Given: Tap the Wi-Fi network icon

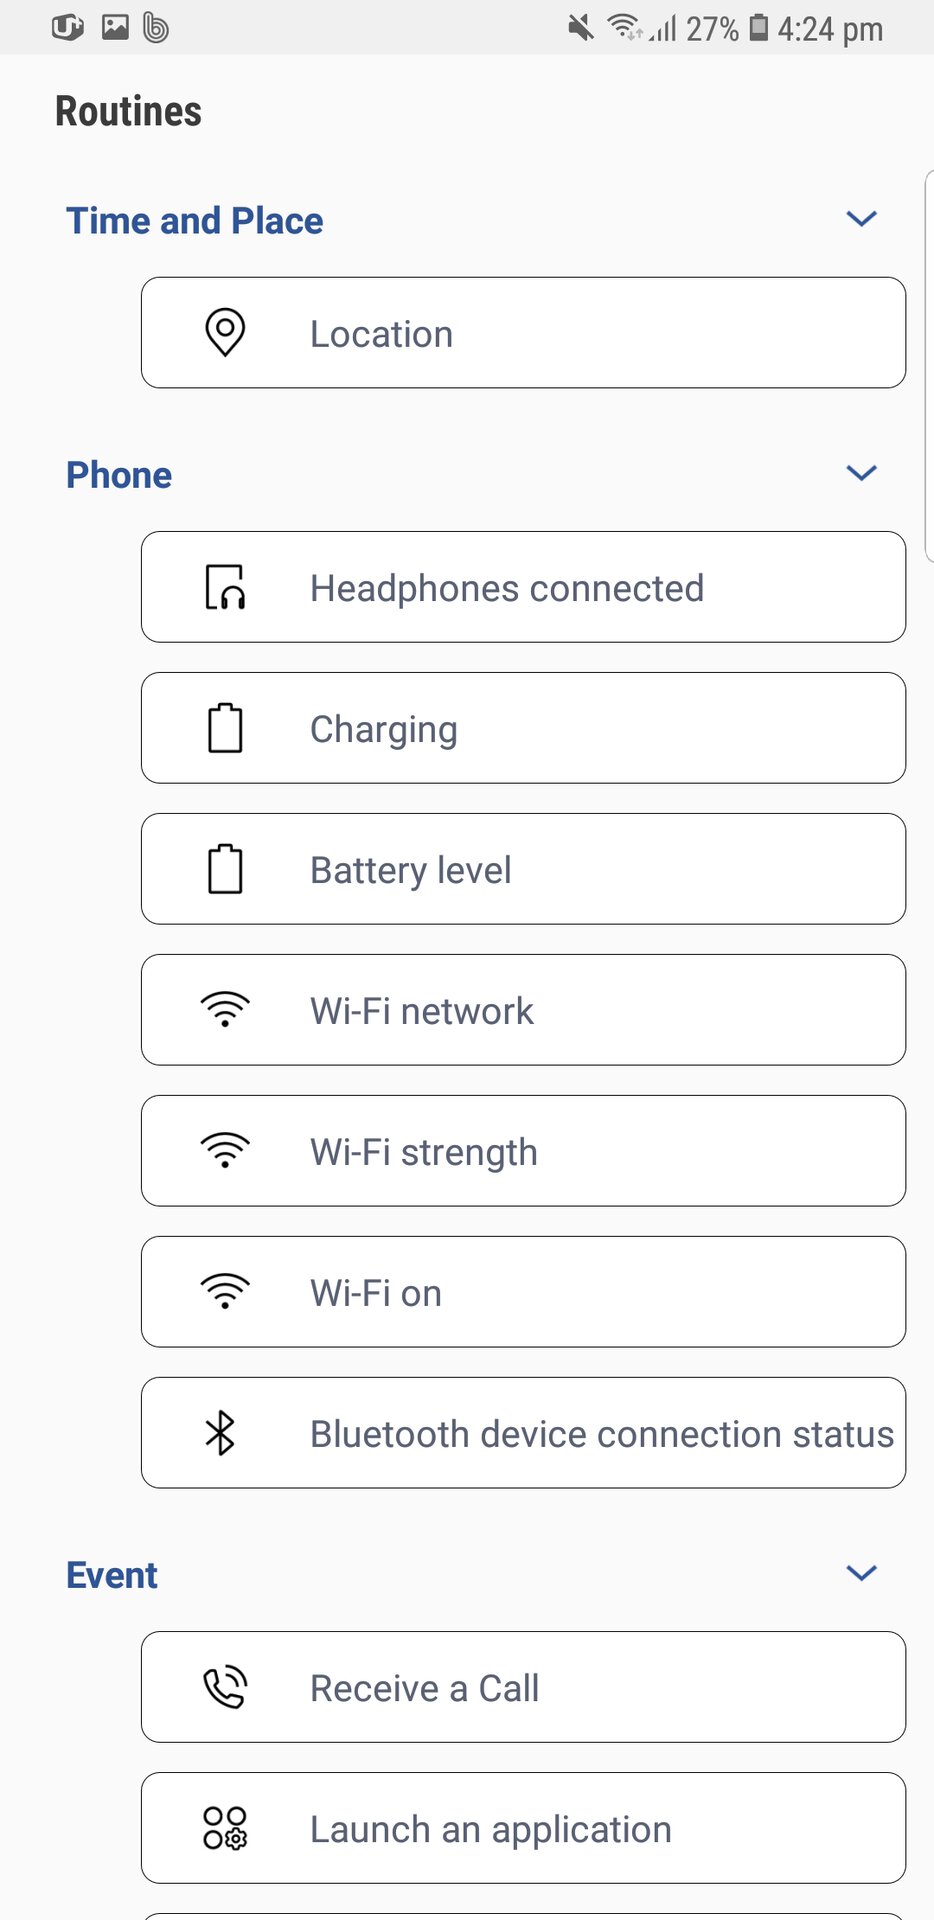Looking at the screenshot, I should (x=225, y=1010).
